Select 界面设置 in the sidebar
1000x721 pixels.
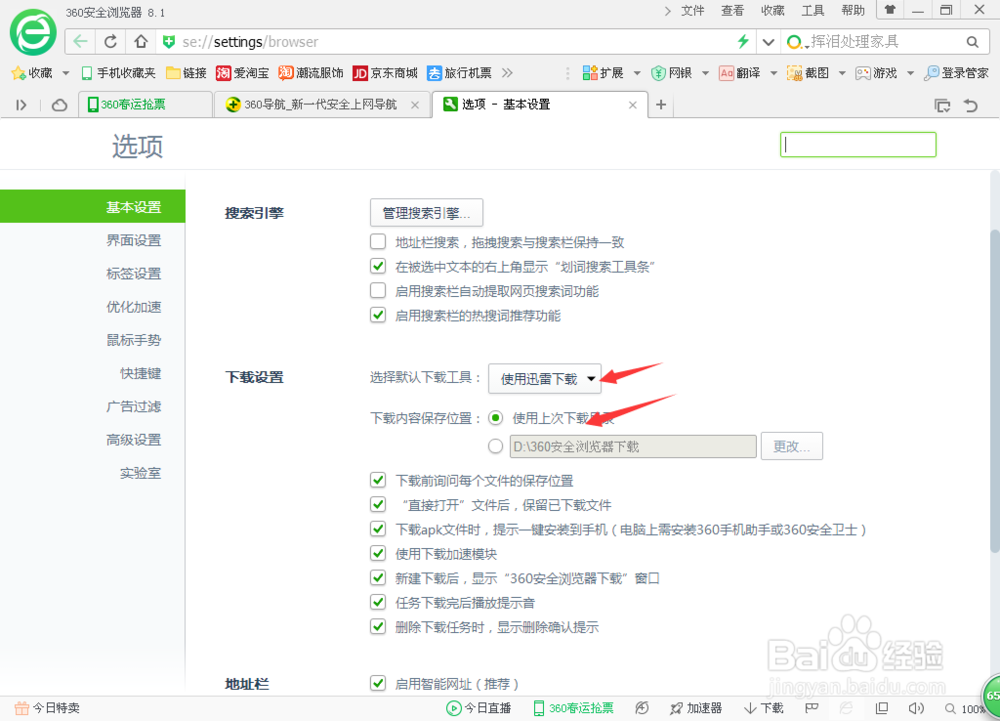click(x=133, y=240)
